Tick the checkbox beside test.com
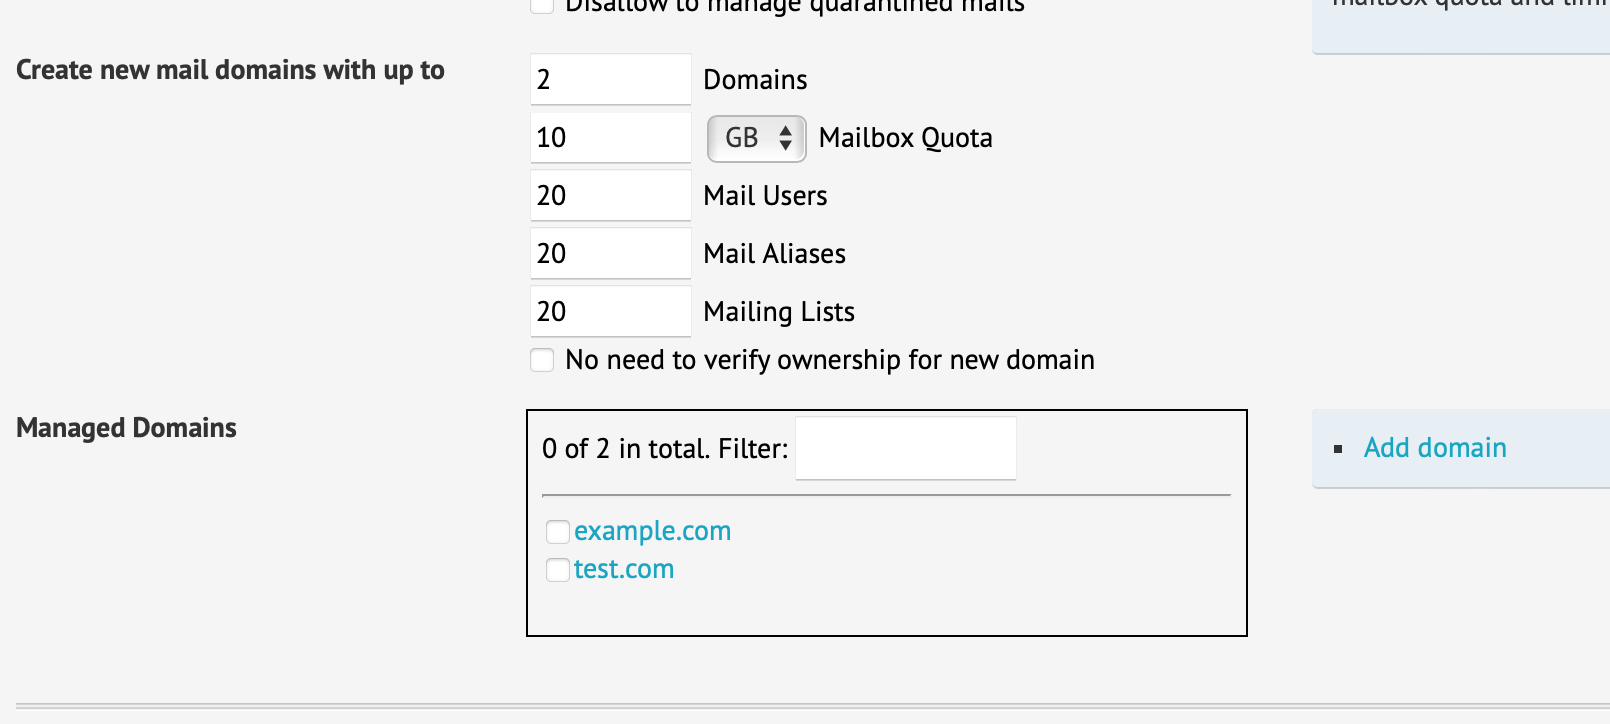This screenshot has height=724, width=1610. click(x=557, y=569)
